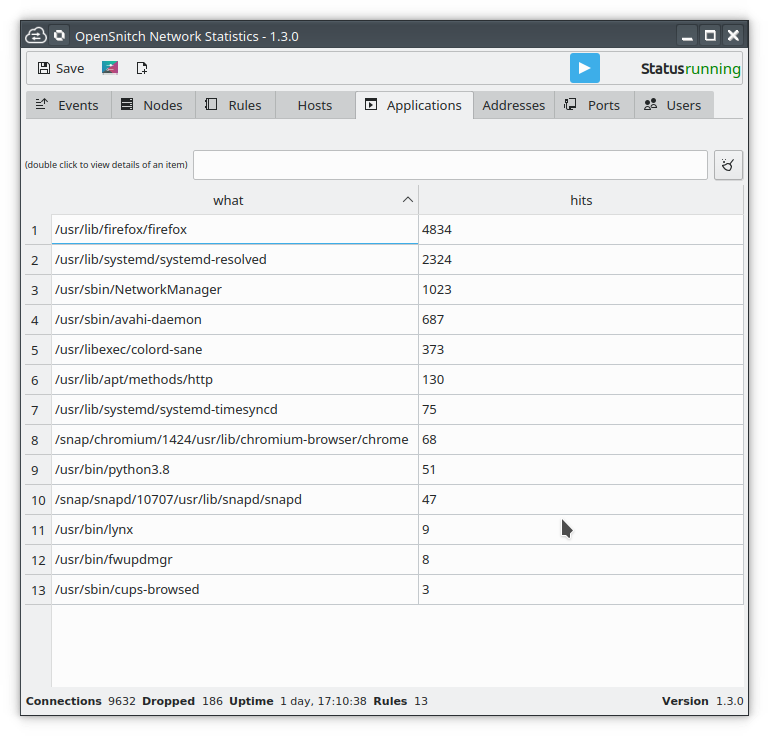Open the Hosts tab
Image resolution: width=769 pixels, height=736 pixels.
click(315, 105)
